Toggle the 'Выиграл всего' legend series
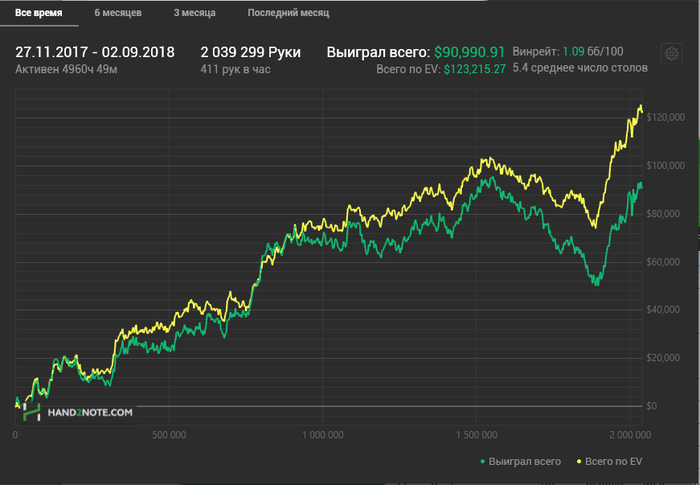The image size is (700, 485). (521, 461)
